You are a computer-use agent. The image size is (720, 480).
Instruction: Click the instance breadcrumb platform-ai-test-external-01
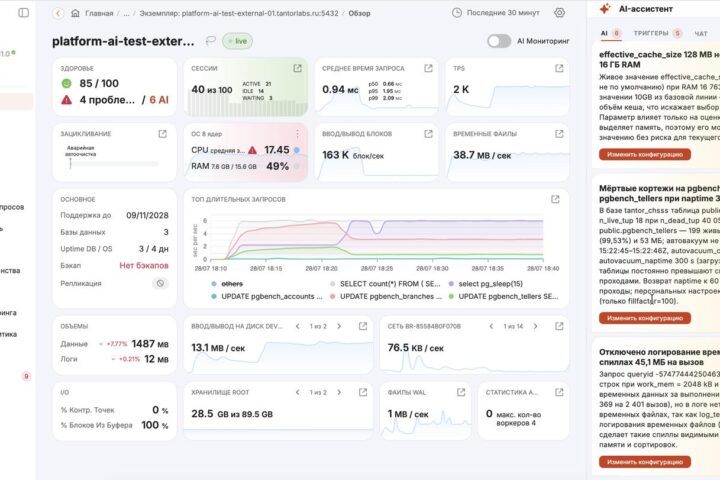239,13
